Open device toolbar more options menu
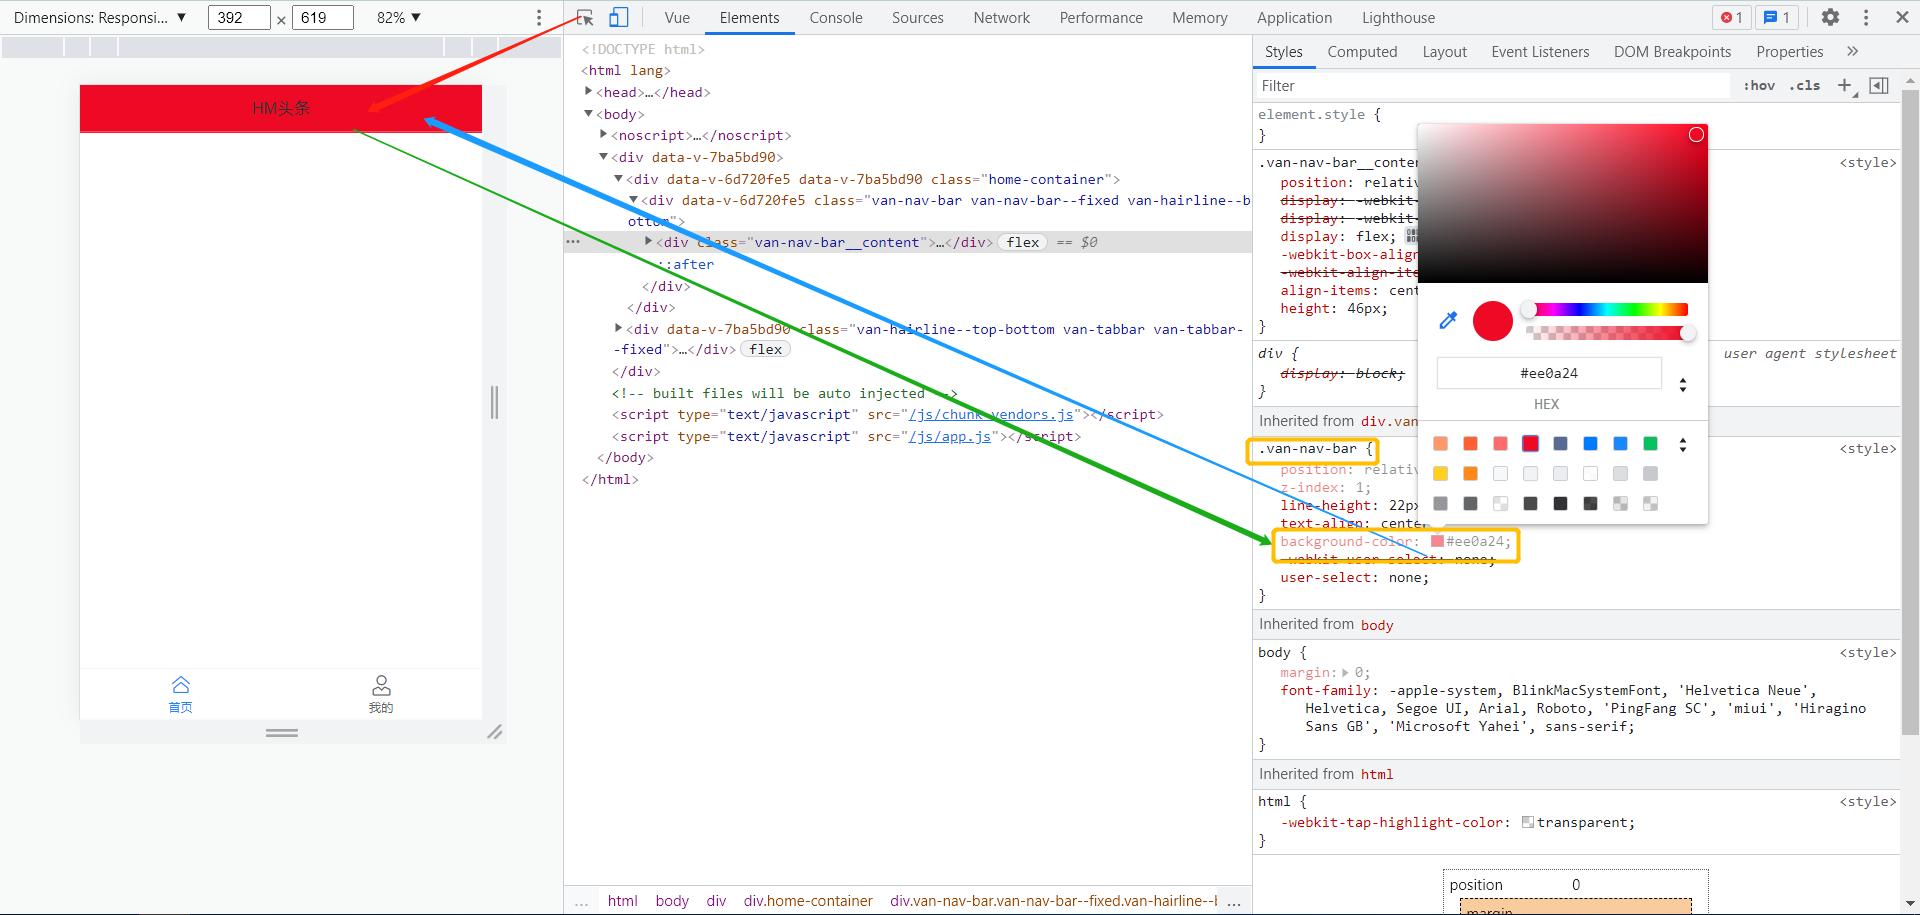1920x915 pixels. click(x=539, y=17)
